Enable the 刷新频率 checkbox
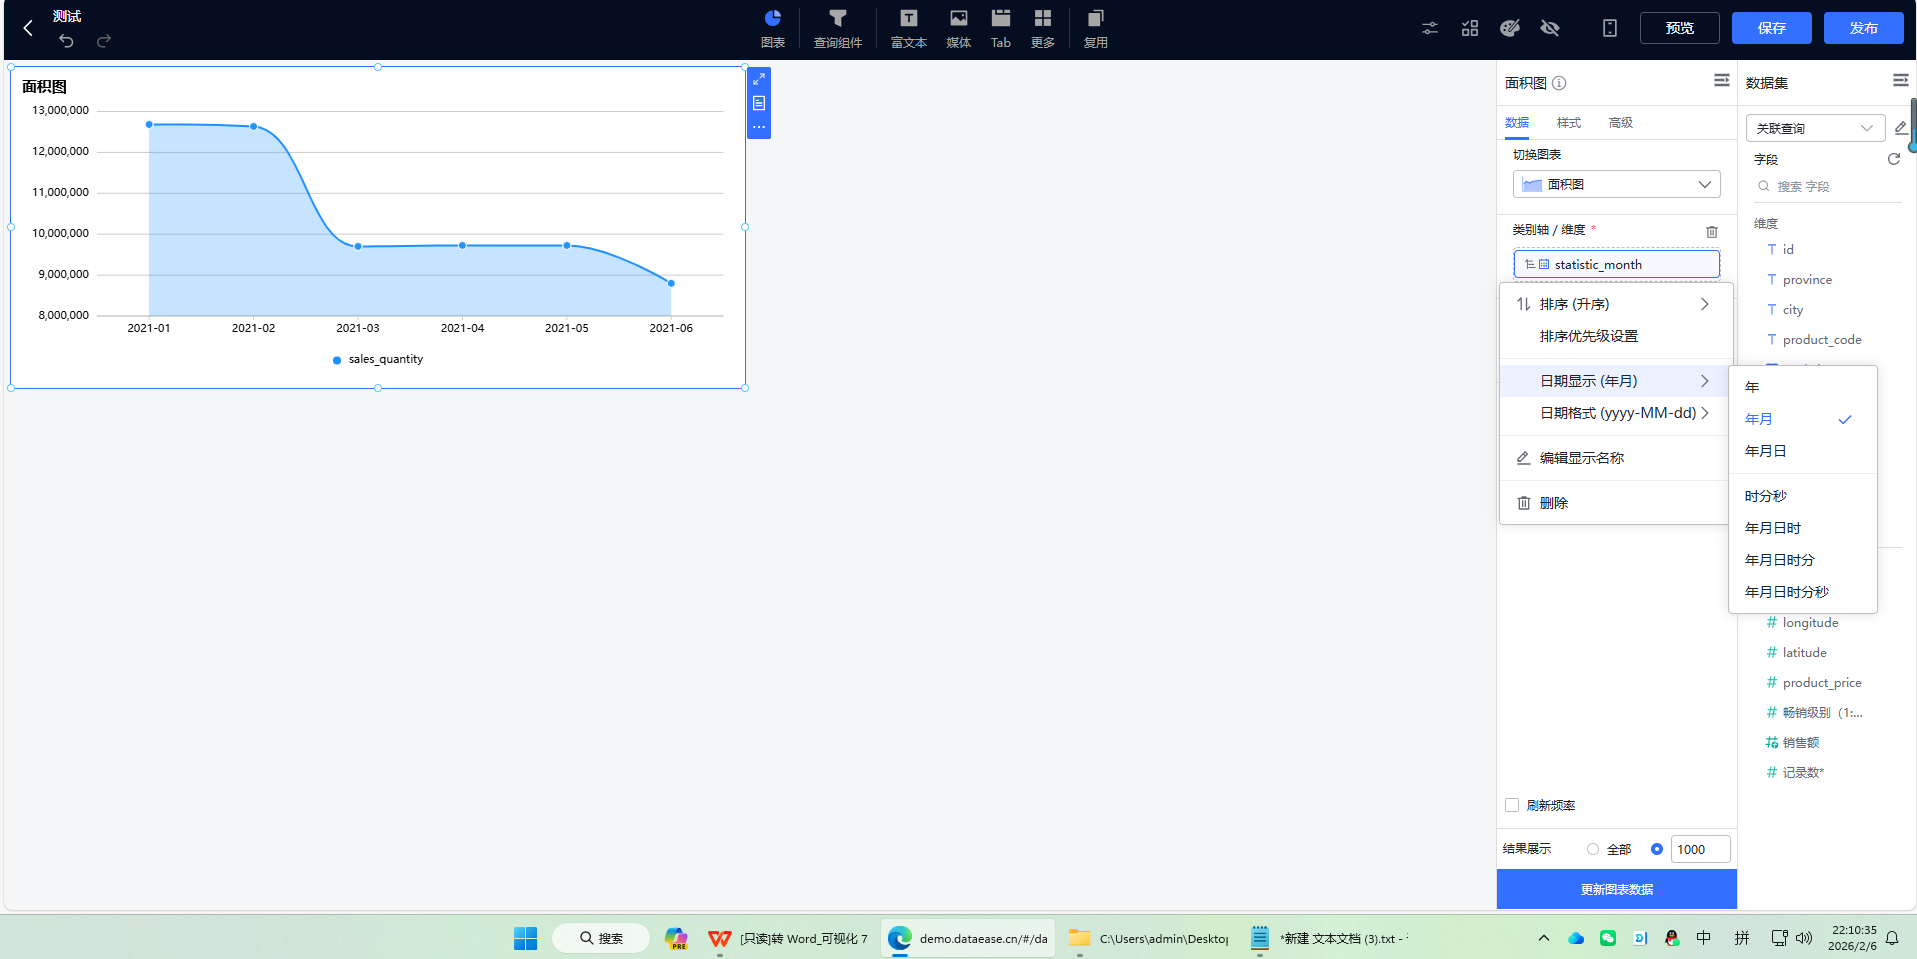 pyautogui.click(x=1512, y=805)
